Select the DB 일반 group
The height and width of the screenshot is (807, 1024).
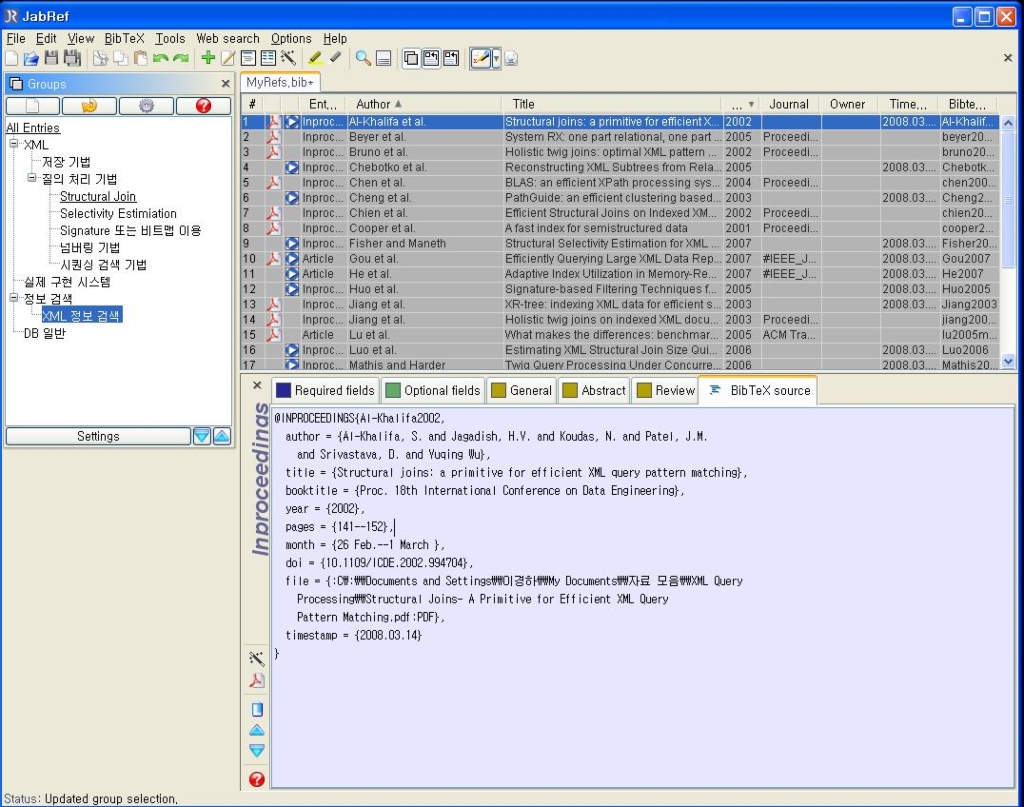(x=44, y=333)
